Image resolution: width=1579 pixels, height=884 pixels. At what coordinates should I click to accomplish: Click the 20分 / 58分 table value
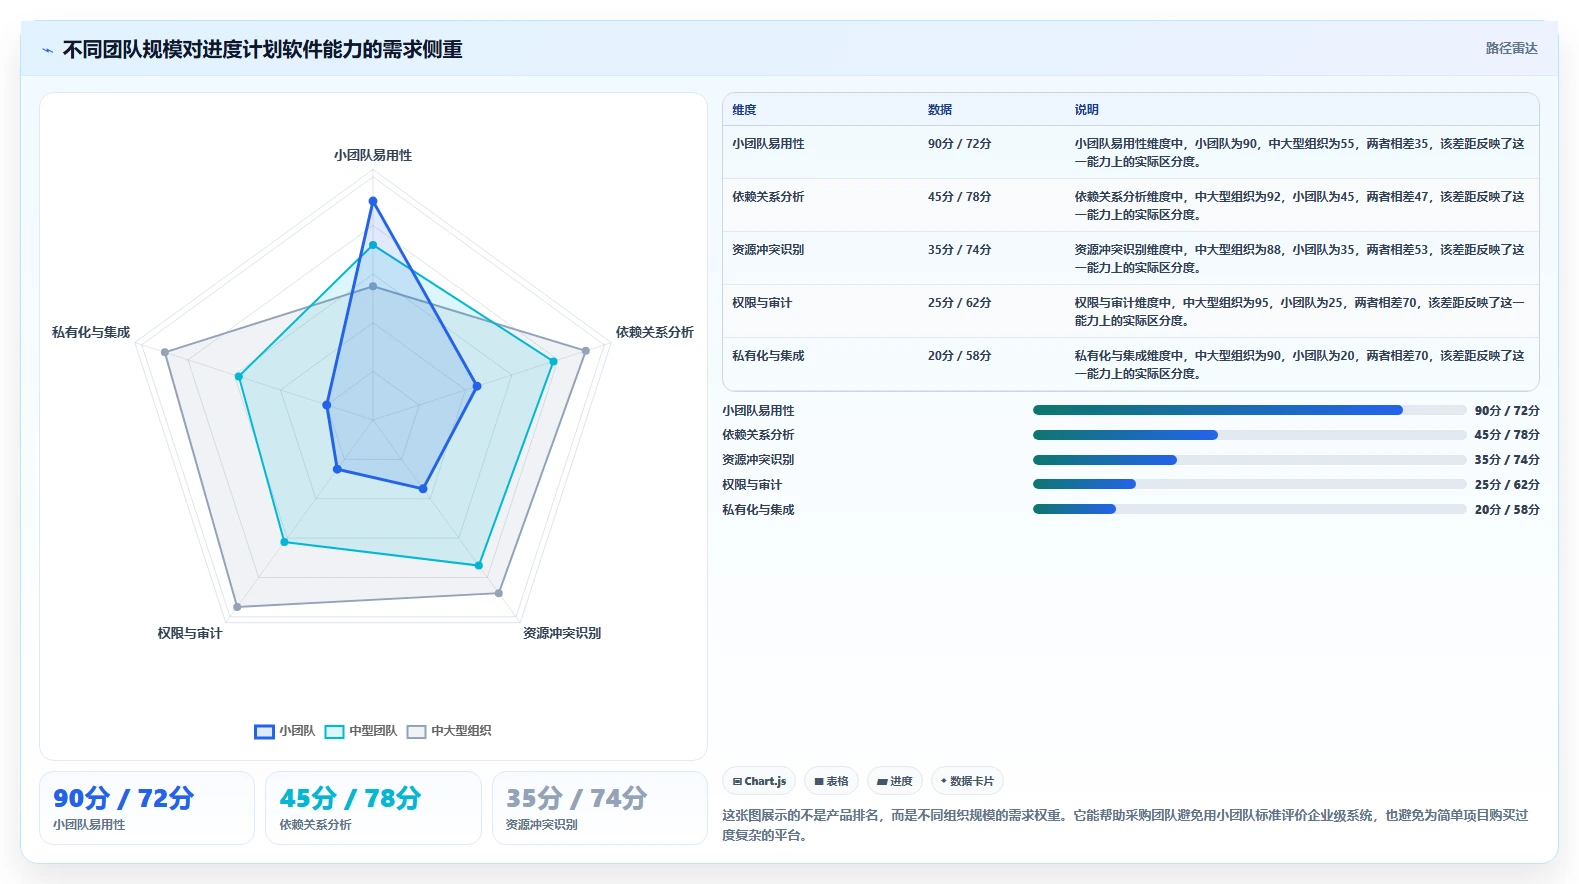click(x=959, y=356)
